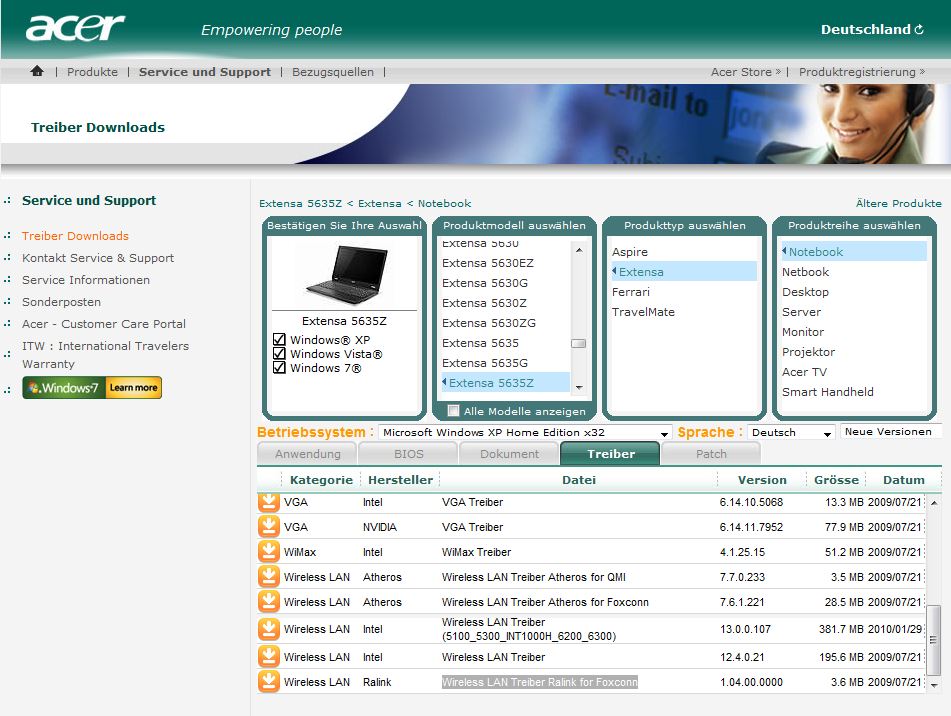Viewport: 951px width, 716px height.
Task: Toggle the Windows XP checkbox
Action: click(279, 340)
